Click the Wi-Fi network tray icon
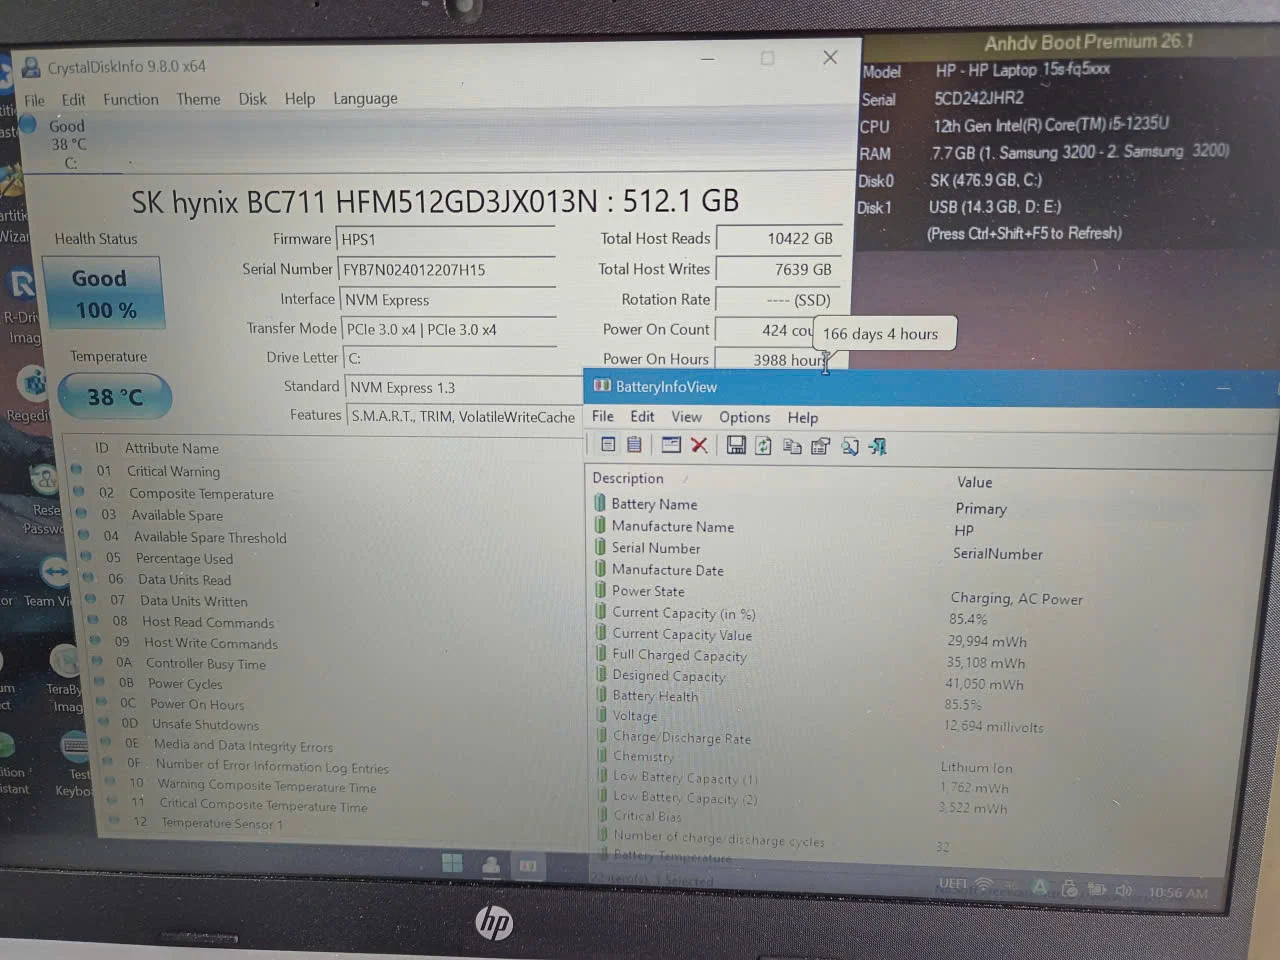The height and width of the screenshot is (960, 1280). click(x=985, y=885)
